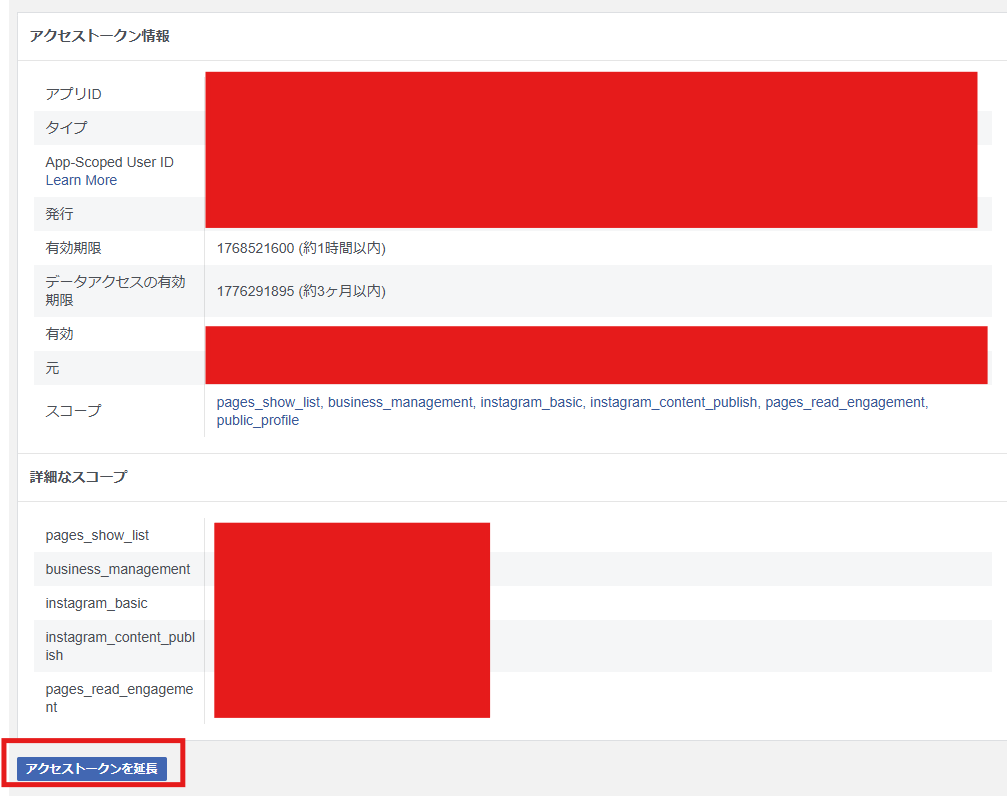Image resolution: width=1007 pixels, height=796 pixels.
Task: Open the public_profile scope link
Action: point(258,420)
